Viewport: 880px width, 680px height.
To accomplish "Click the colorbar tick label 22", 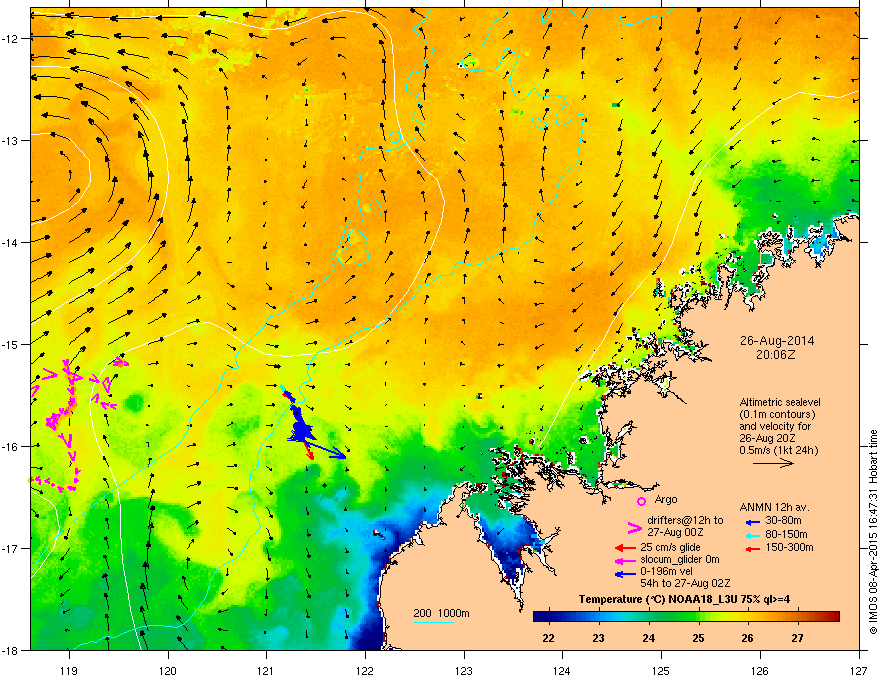I will coord(548,638).
